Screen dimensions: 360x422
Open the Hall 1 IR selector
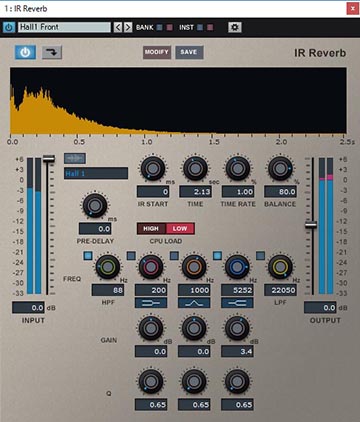[x=96, y=173]
